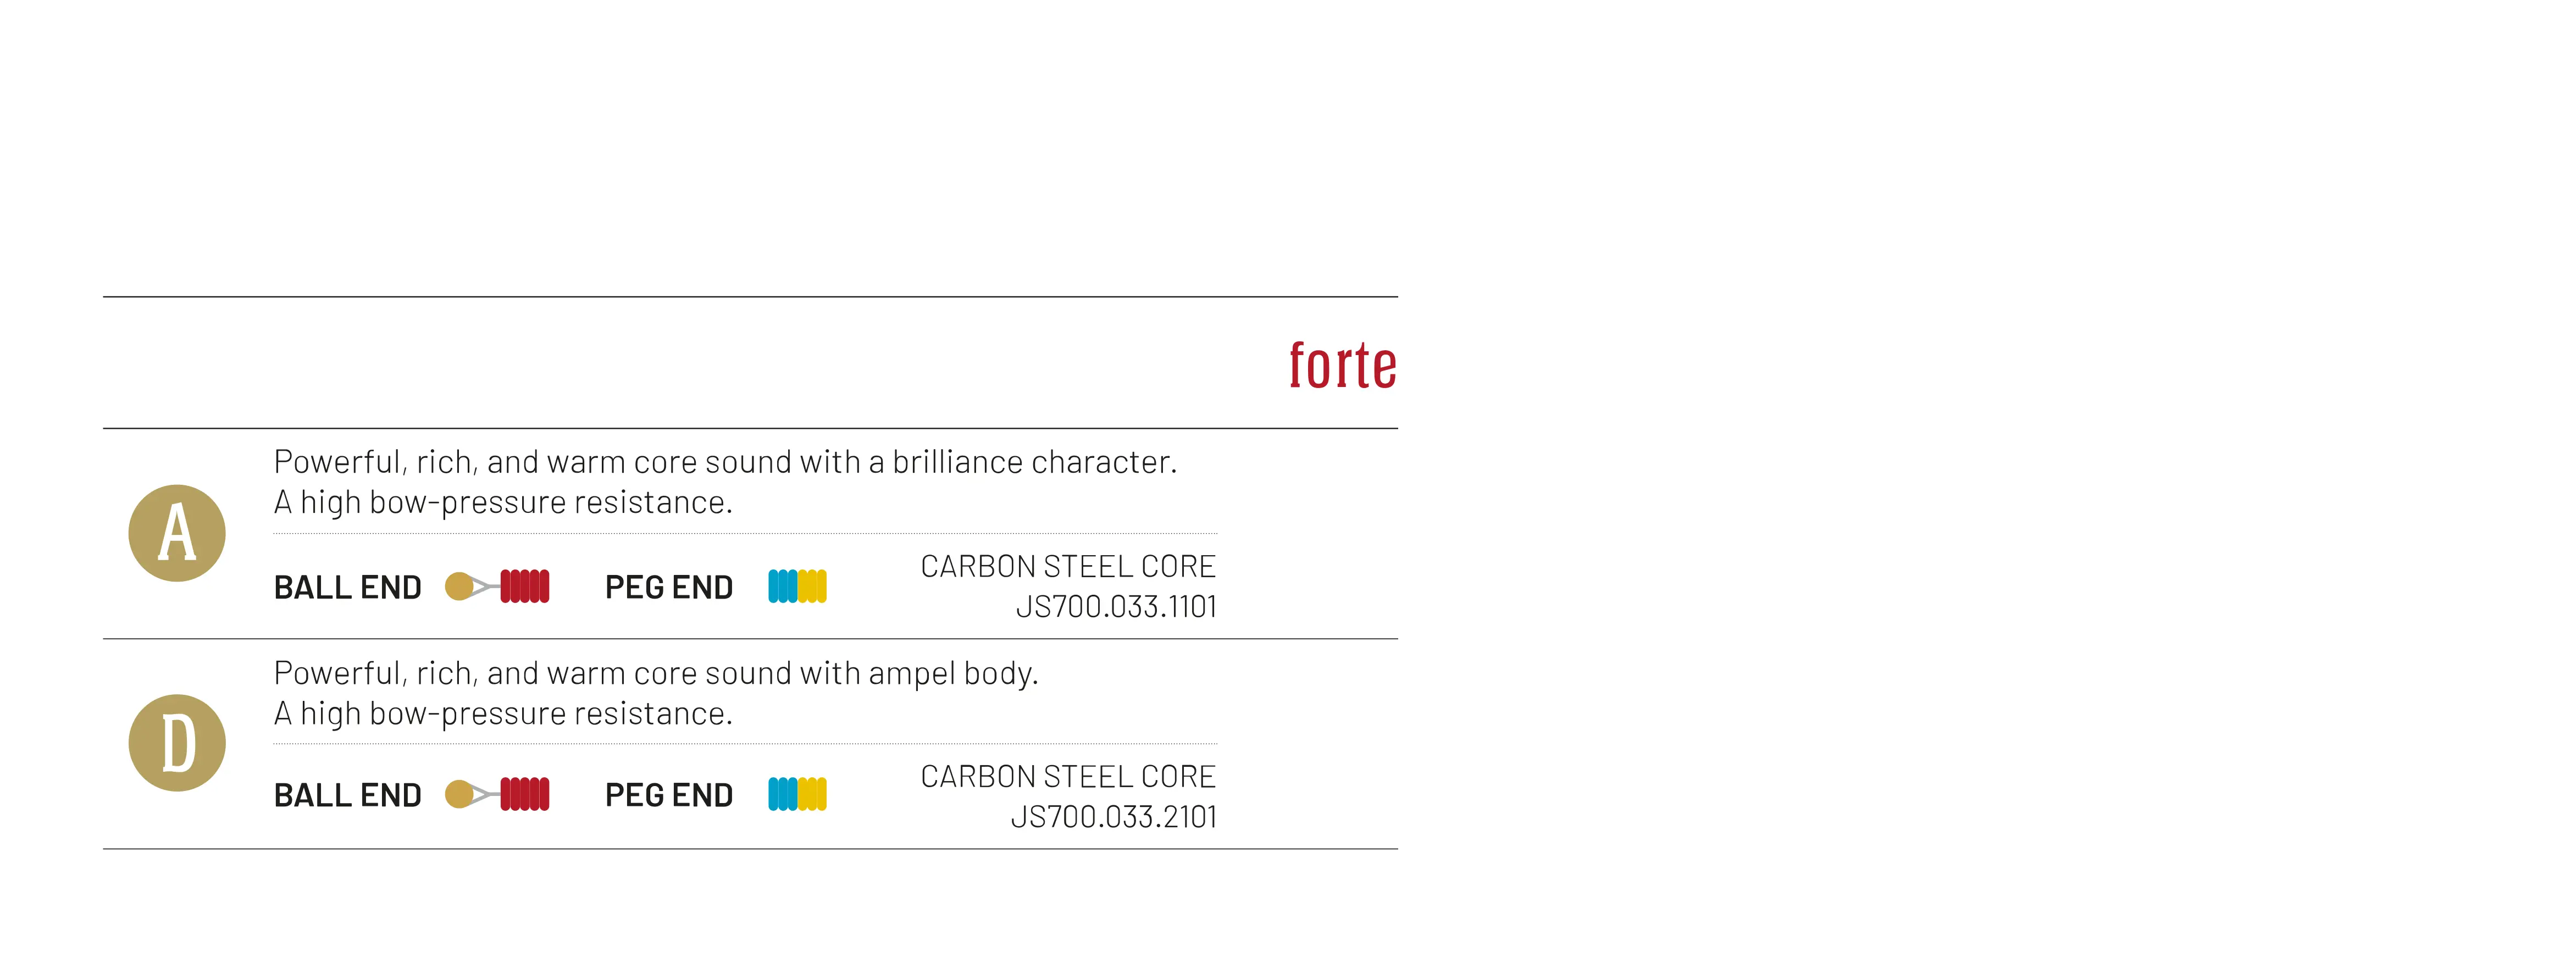Viewport: 2576px width, 979px height.
Task: Click the blue-yellow peg end icon for A string
Action: coord(797,586)
